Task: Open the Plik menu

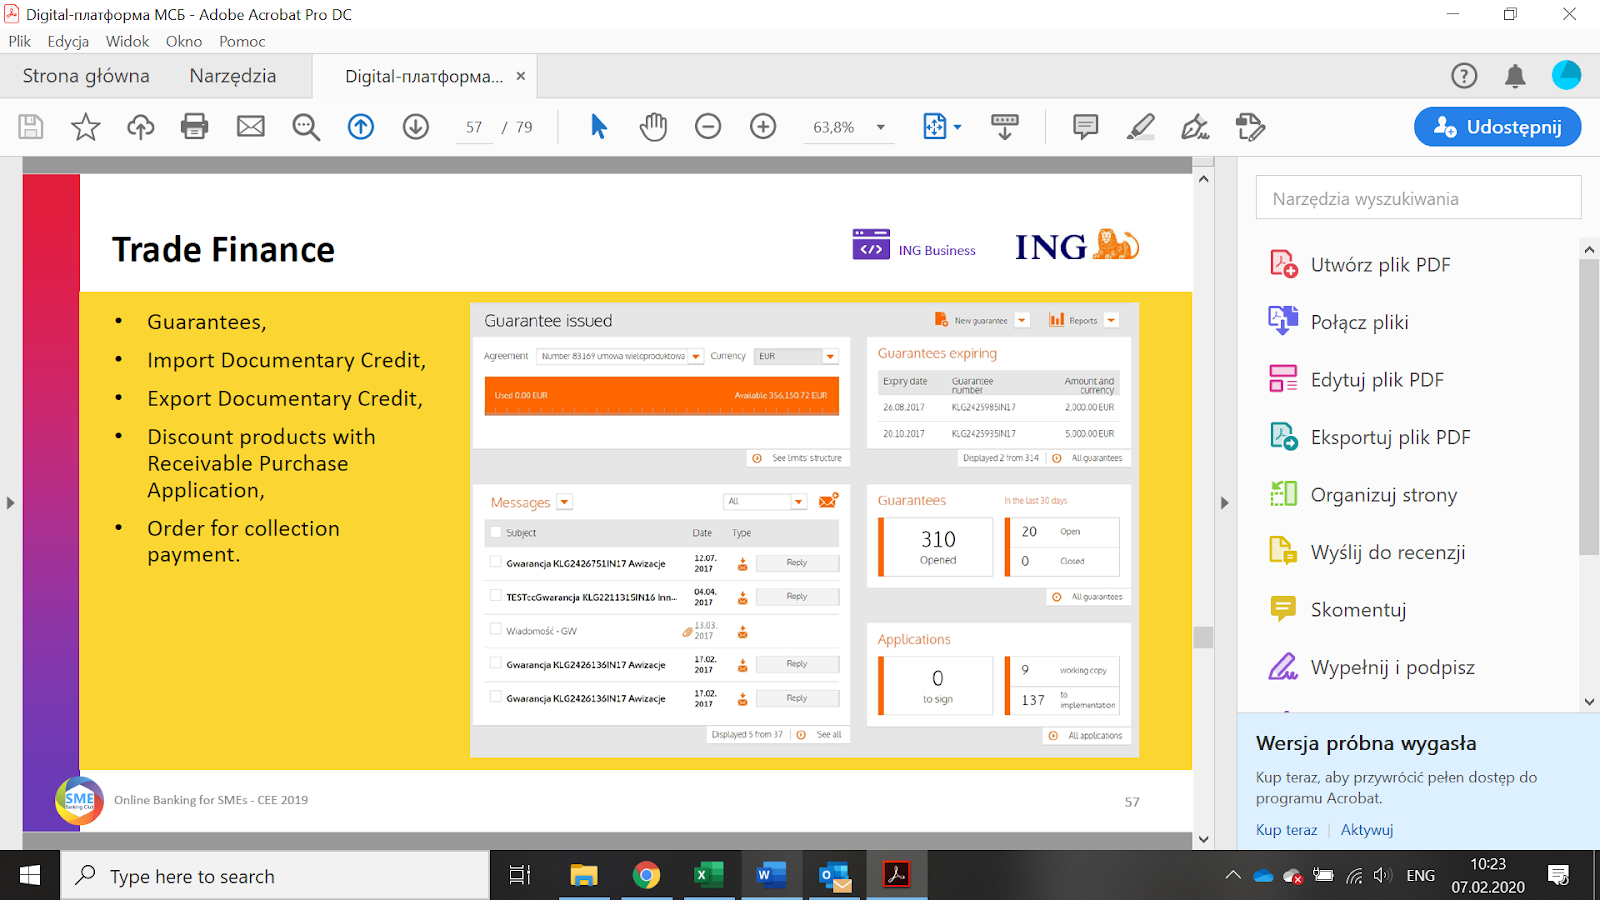Action: coord(20,41)
